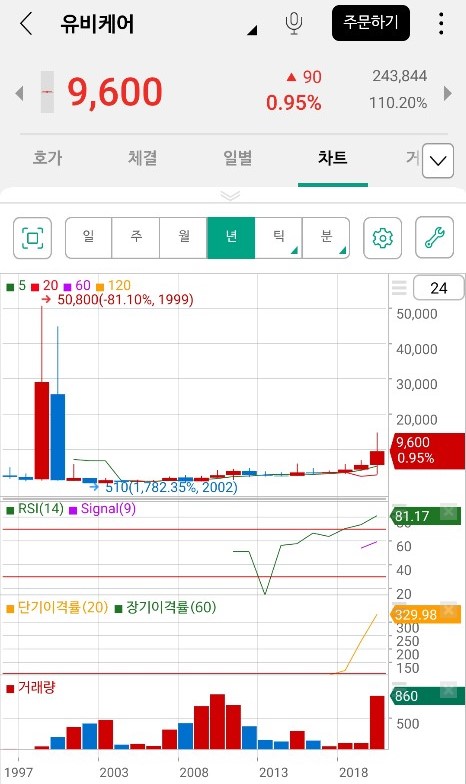Tap the 2018 year axis label

click(353, 772)
